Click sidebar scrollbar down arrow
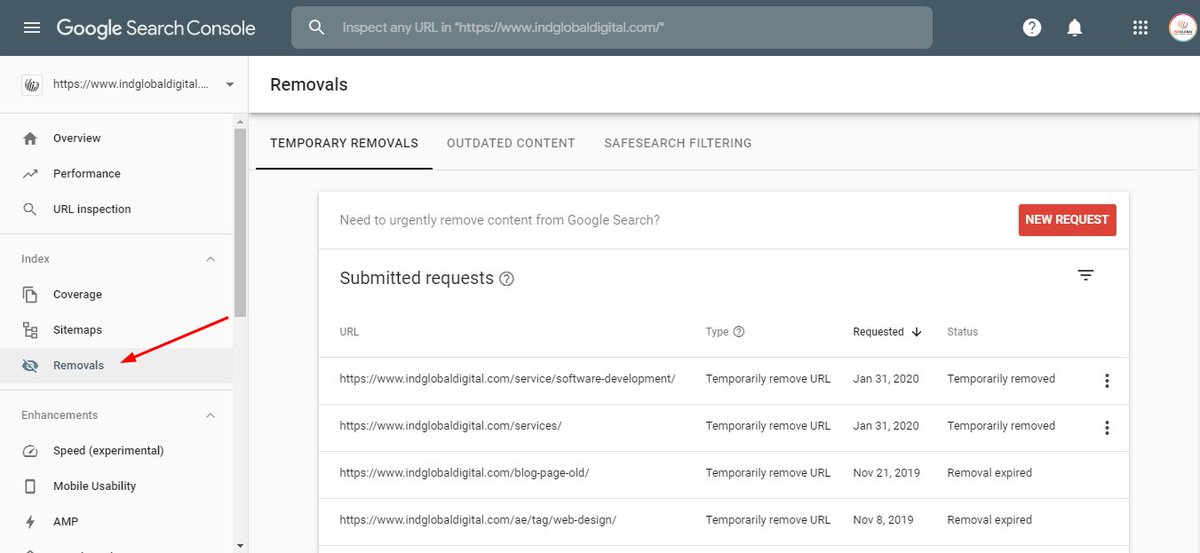The image size is (1200, 553). point(240,545)
